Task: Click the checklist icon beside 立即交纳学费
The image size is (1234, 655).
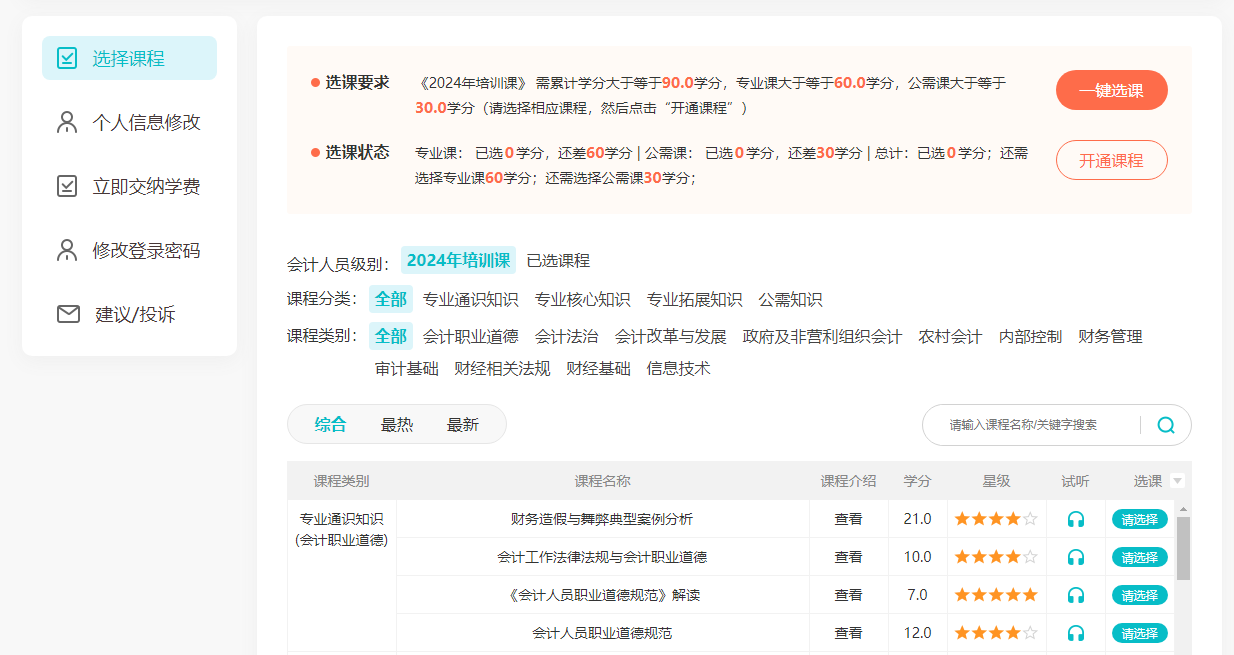Action: pyautogui.click(x=67, y=186)
